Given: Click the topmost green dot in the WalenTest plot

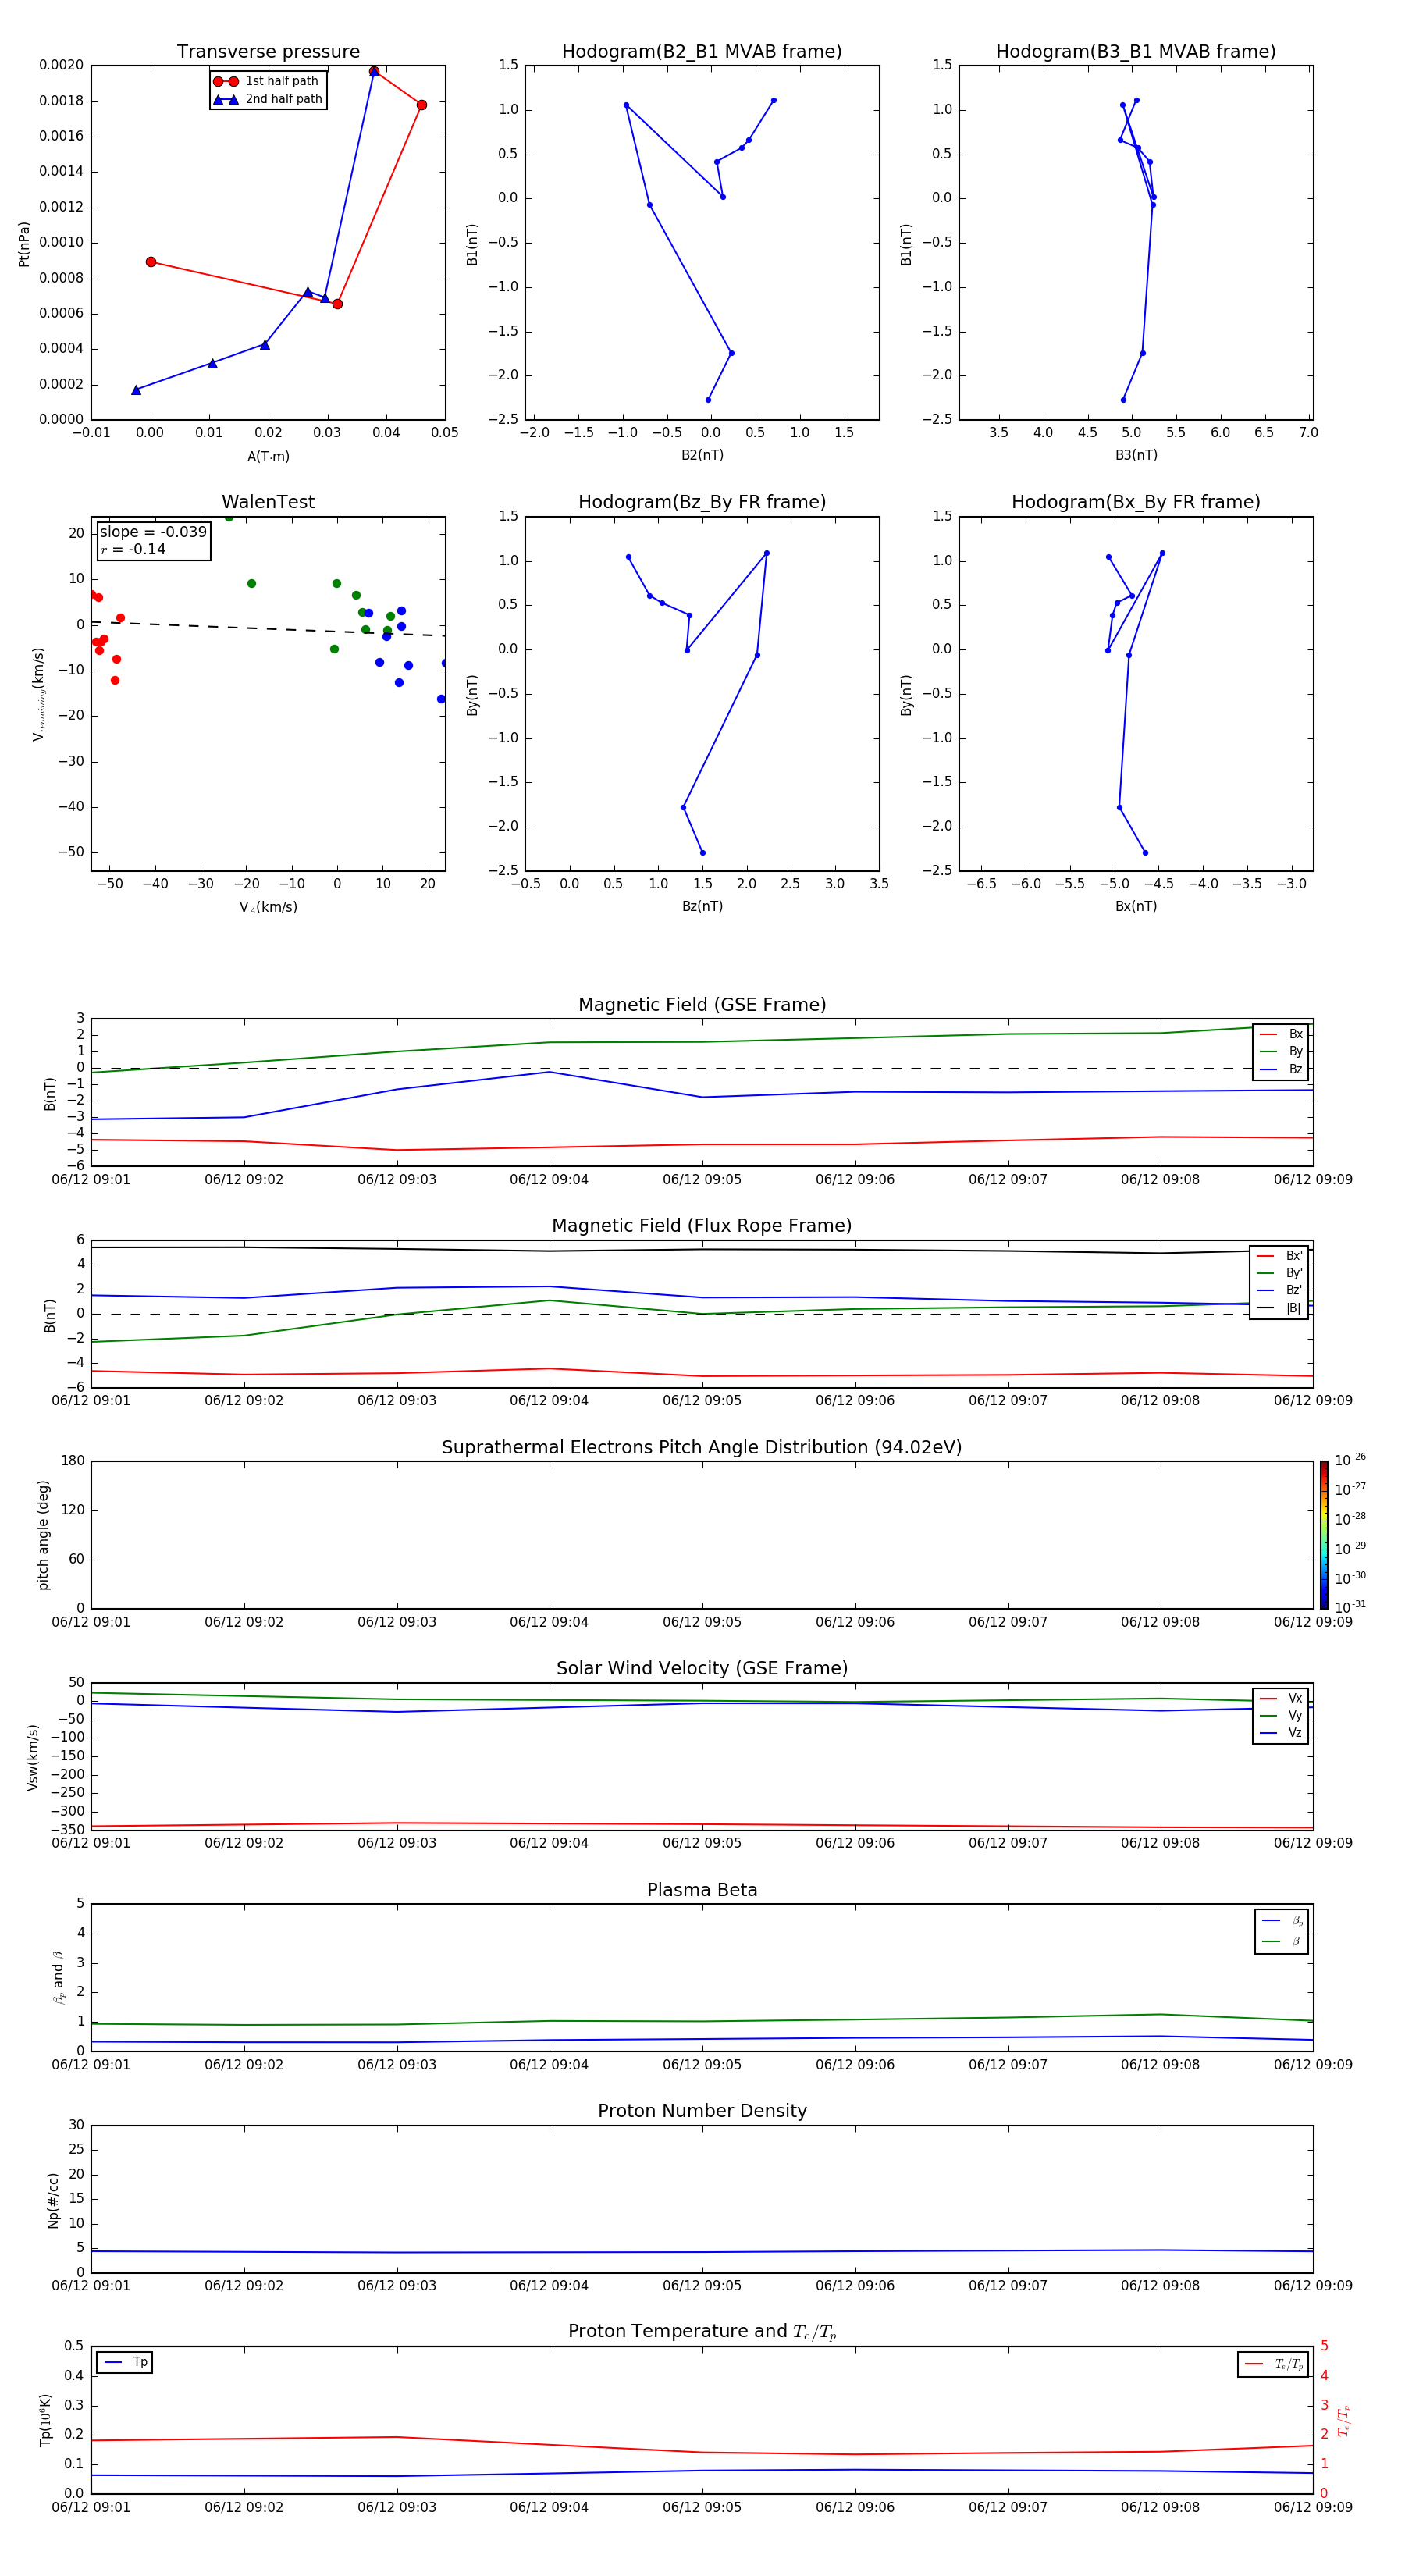Looking at the screenshot, I should click(229, 517).
